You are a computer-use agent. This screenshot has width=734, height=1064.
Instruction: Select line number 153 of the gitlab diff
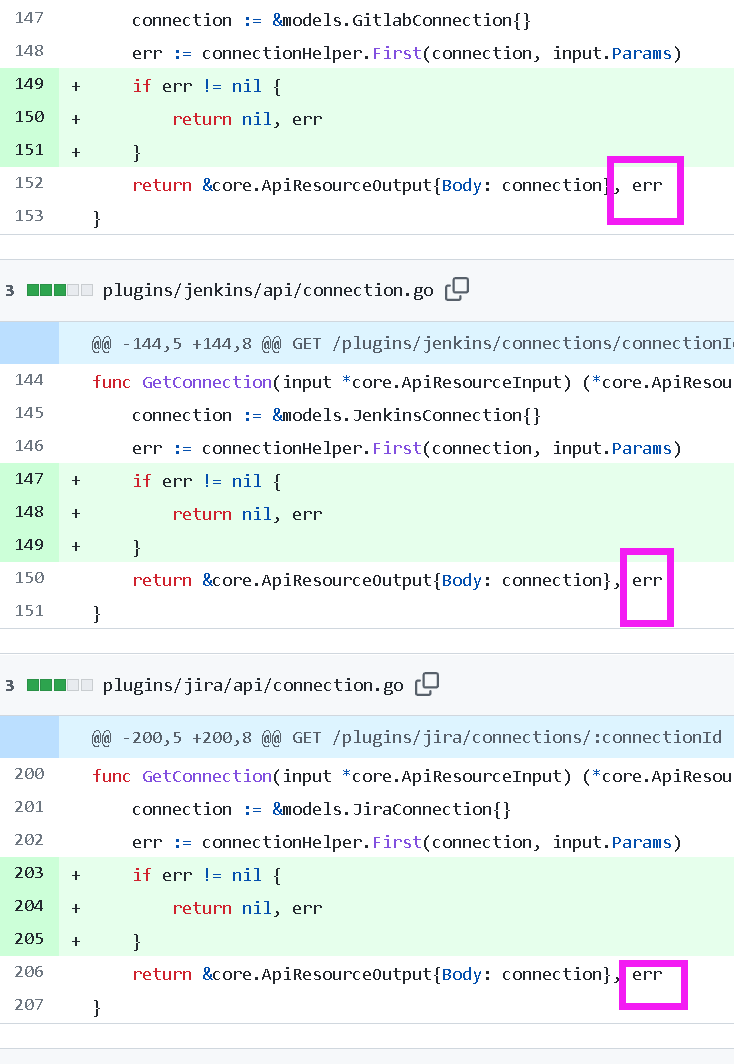(29, 216)
